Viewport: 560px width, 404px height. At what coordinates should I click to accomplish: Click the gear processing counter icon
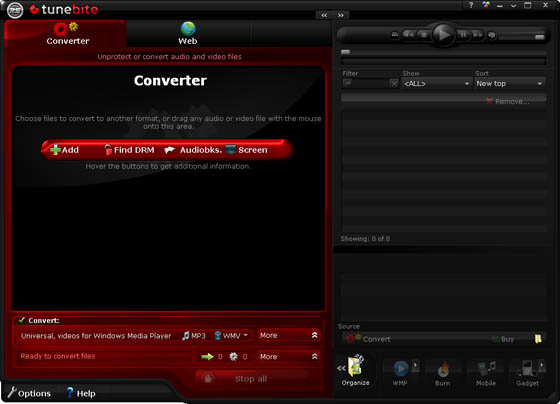233,356
